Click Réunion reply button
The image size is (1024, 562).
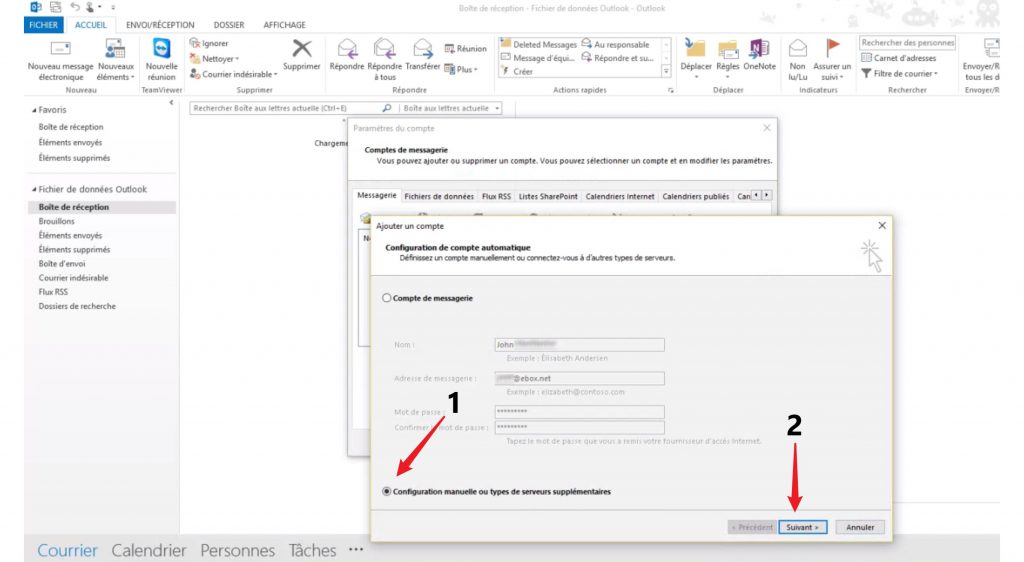click(465, 49)
